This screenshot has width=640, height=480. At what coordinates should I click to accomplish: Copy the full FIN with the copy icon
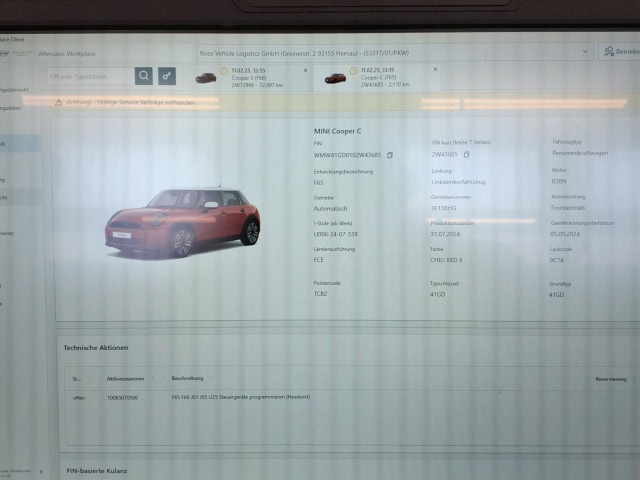click(390, 155)
